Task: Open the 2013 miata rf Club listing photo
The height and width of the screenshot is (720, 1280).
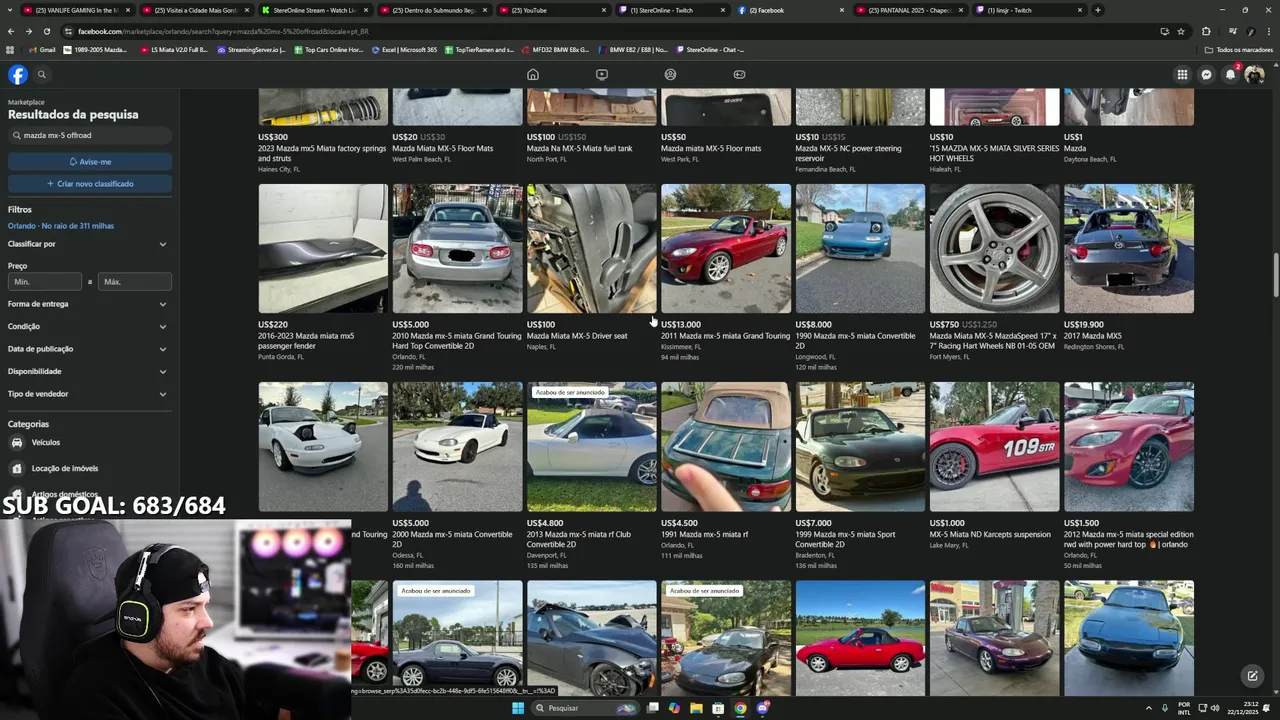Action: pyautogui.click(x=592, y=447)
